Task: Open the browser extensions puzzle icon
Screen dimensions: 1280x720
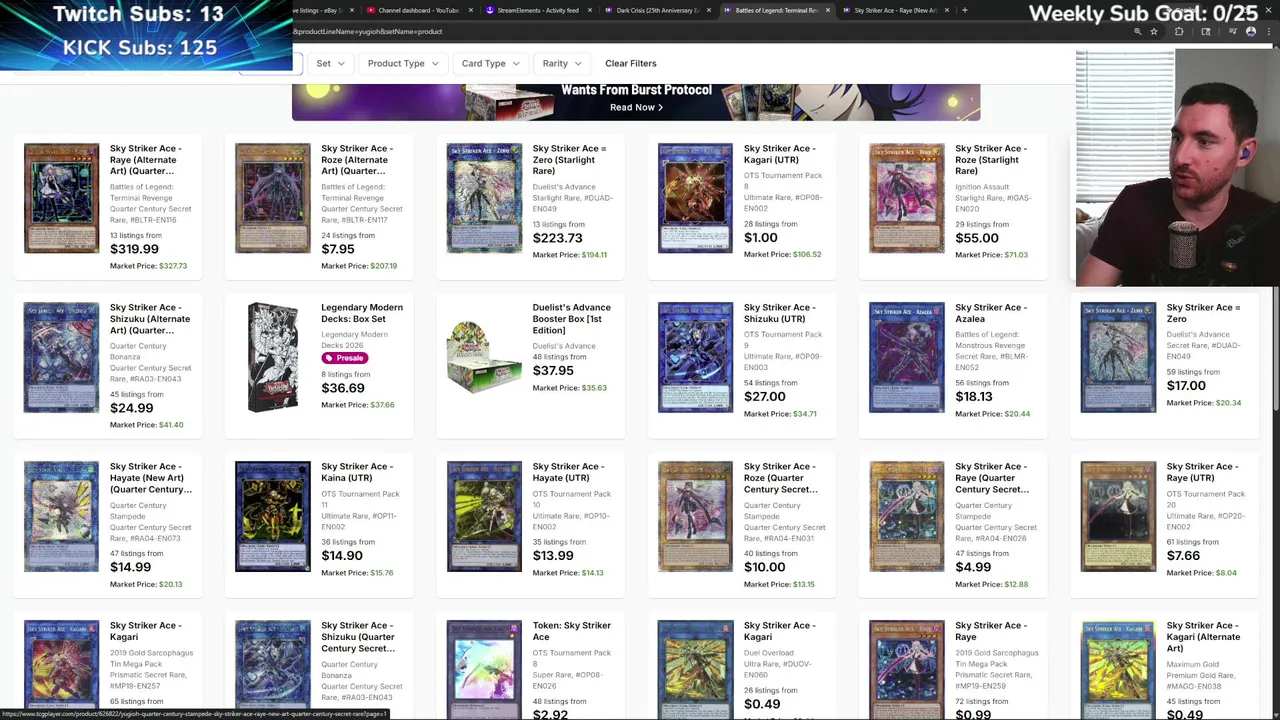Action: (1179, 32)
